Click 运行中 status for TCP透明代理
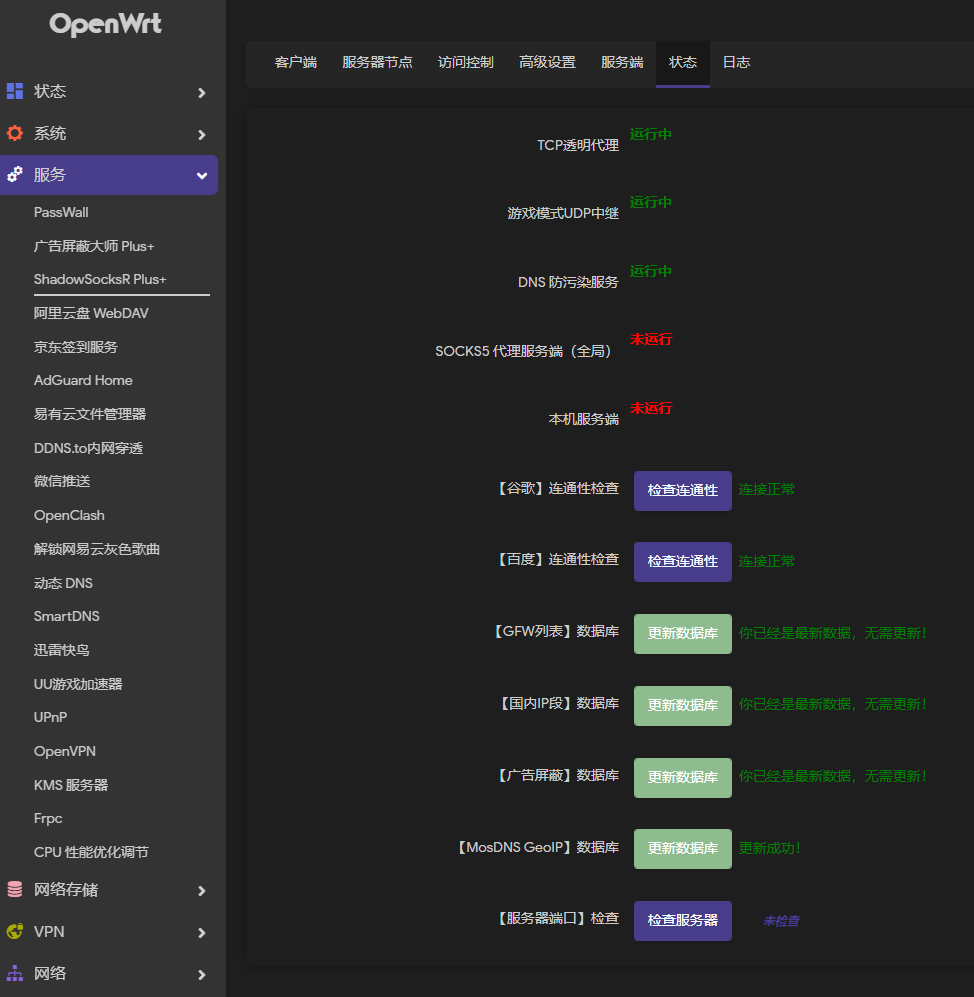The image size is (974, 997). click(x=651, y=134)
